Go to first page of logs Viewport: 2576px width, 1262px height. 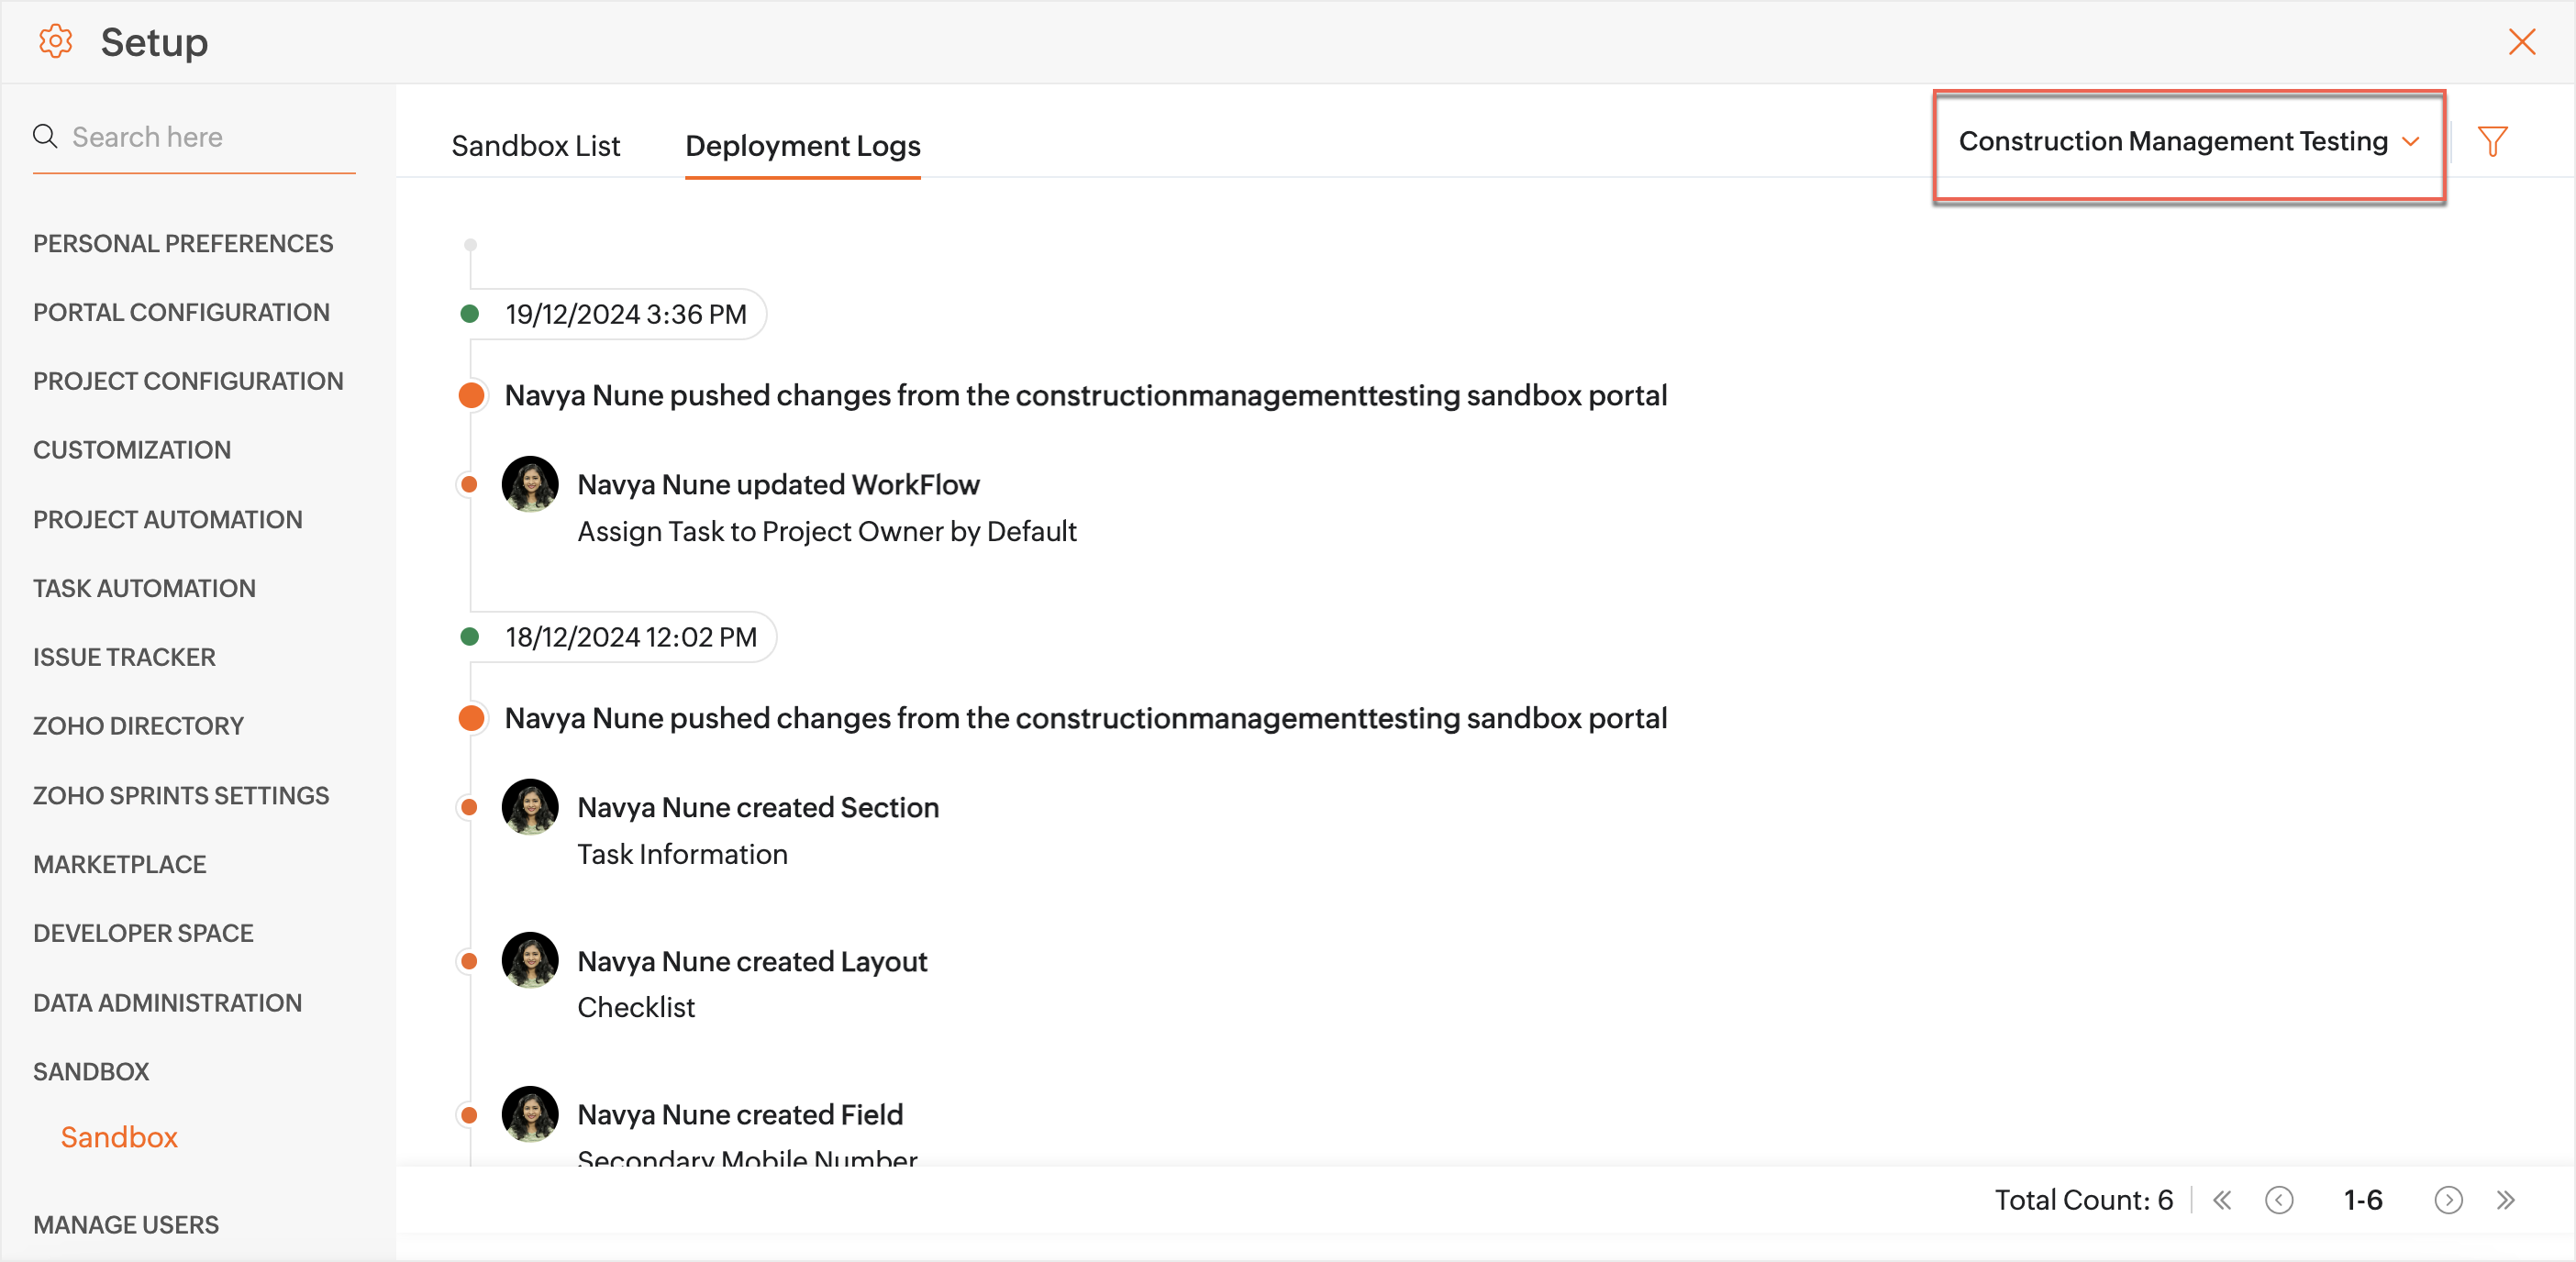coord(2222,1200)
